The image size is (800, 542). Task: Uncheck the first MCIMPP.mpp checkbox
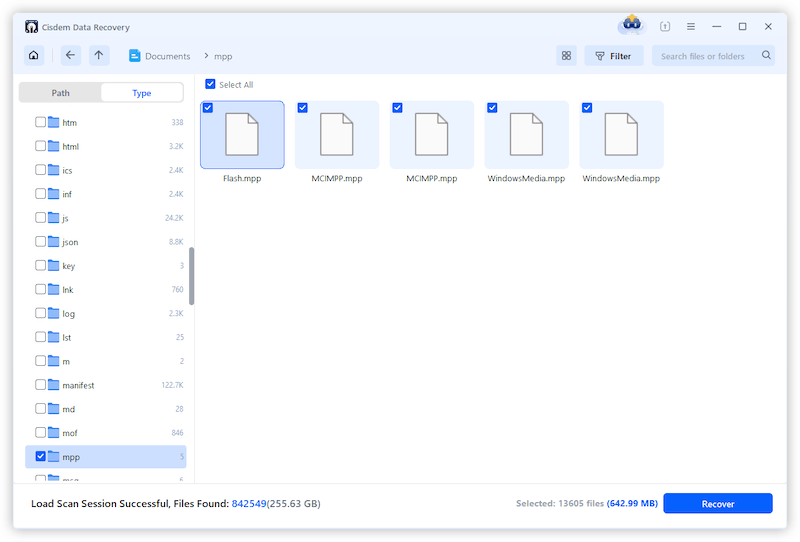(x=303, y=108)
